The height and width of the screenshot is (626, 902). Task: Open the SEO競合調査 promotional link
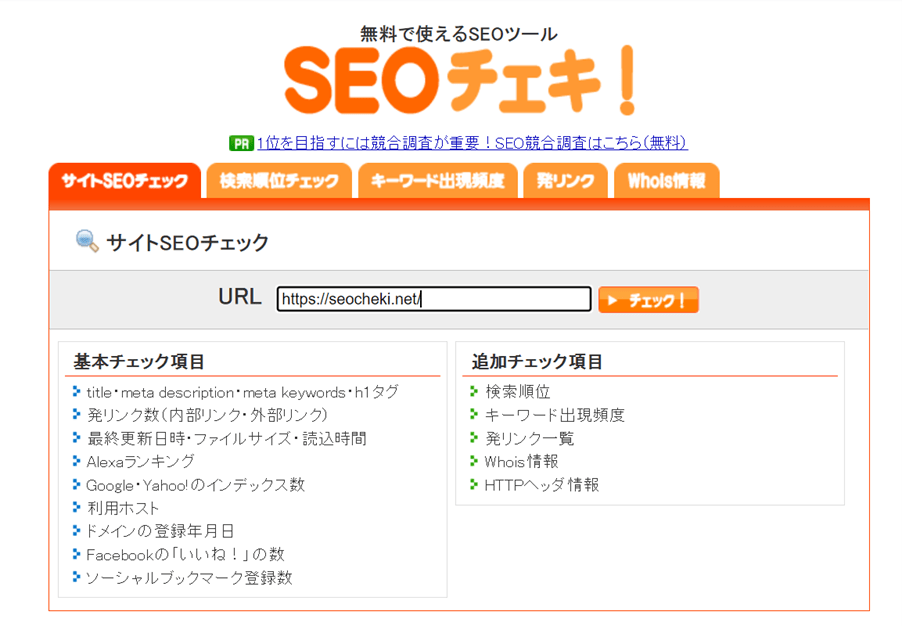coord(472,143)
